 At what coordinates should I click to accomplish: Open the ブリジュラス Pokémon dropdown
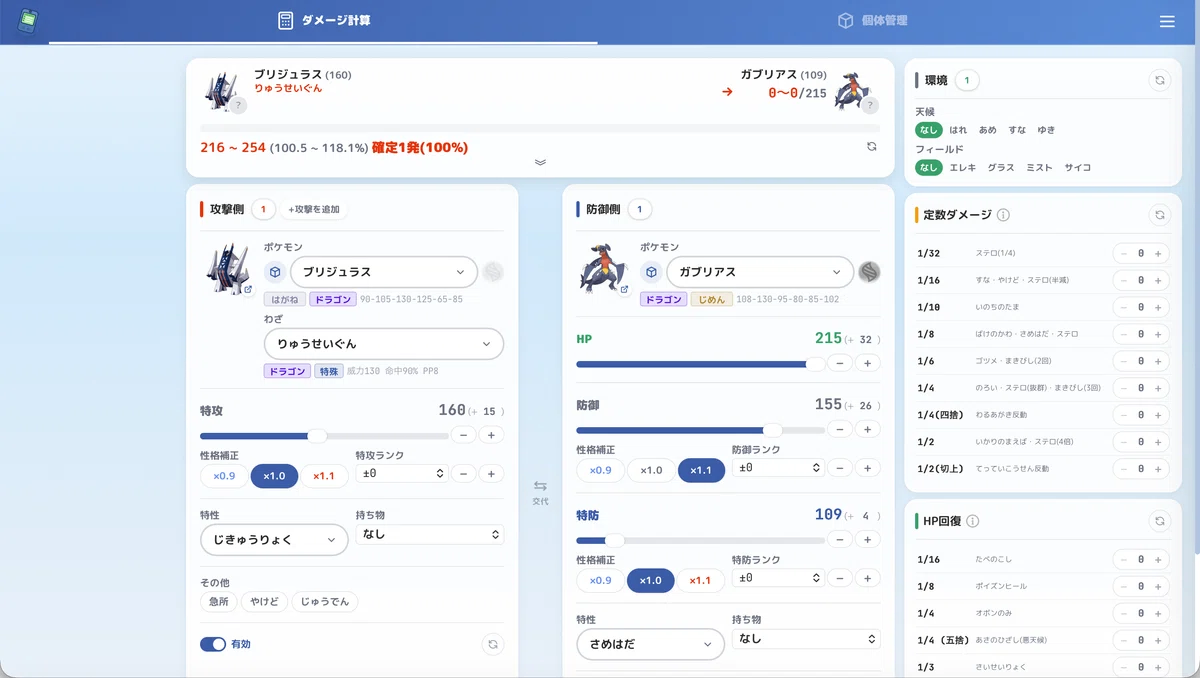point(384,272)
